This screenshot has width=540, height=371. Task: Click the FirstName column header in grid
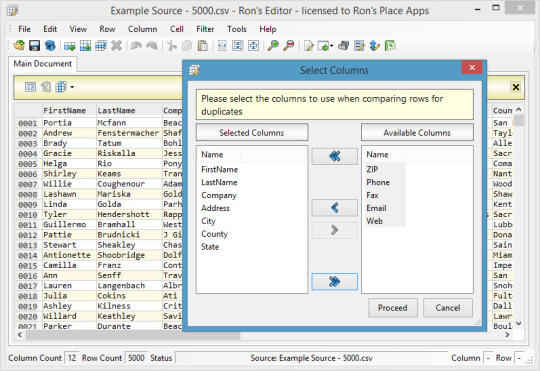click(69, 111)
